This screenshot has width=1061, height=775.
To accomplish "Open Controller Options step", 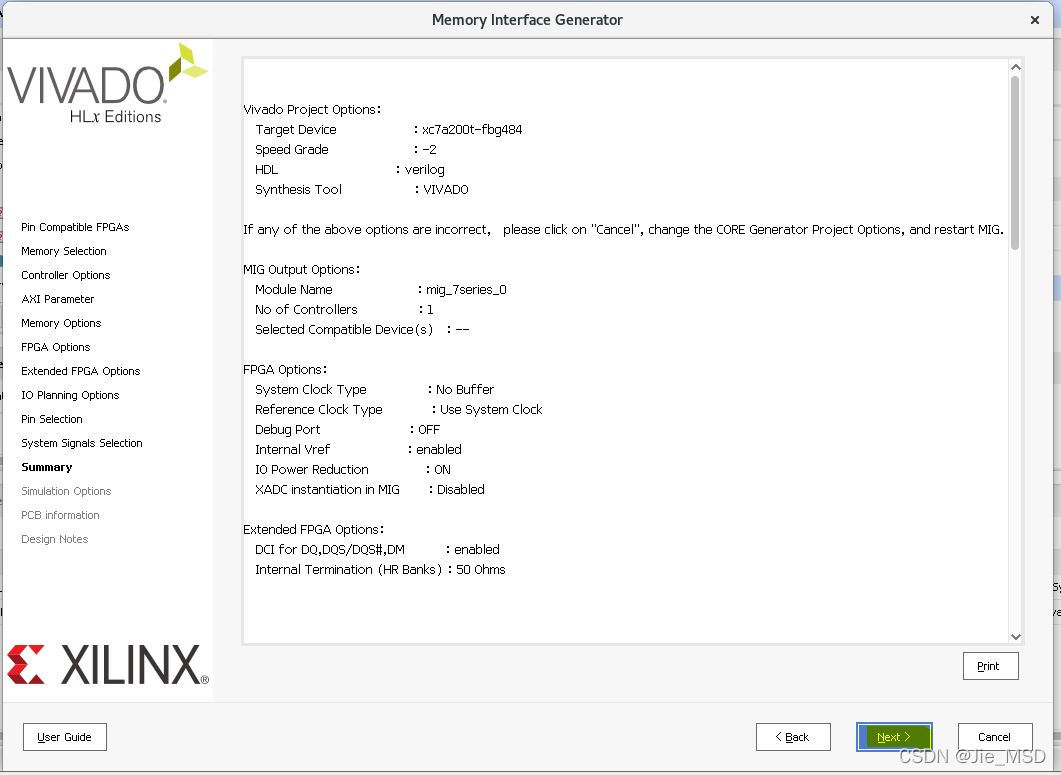I will (66, 275).
